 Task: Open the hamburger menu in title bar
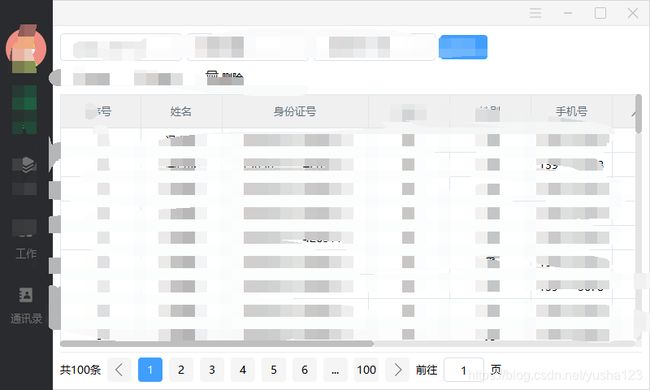point(535,13)
